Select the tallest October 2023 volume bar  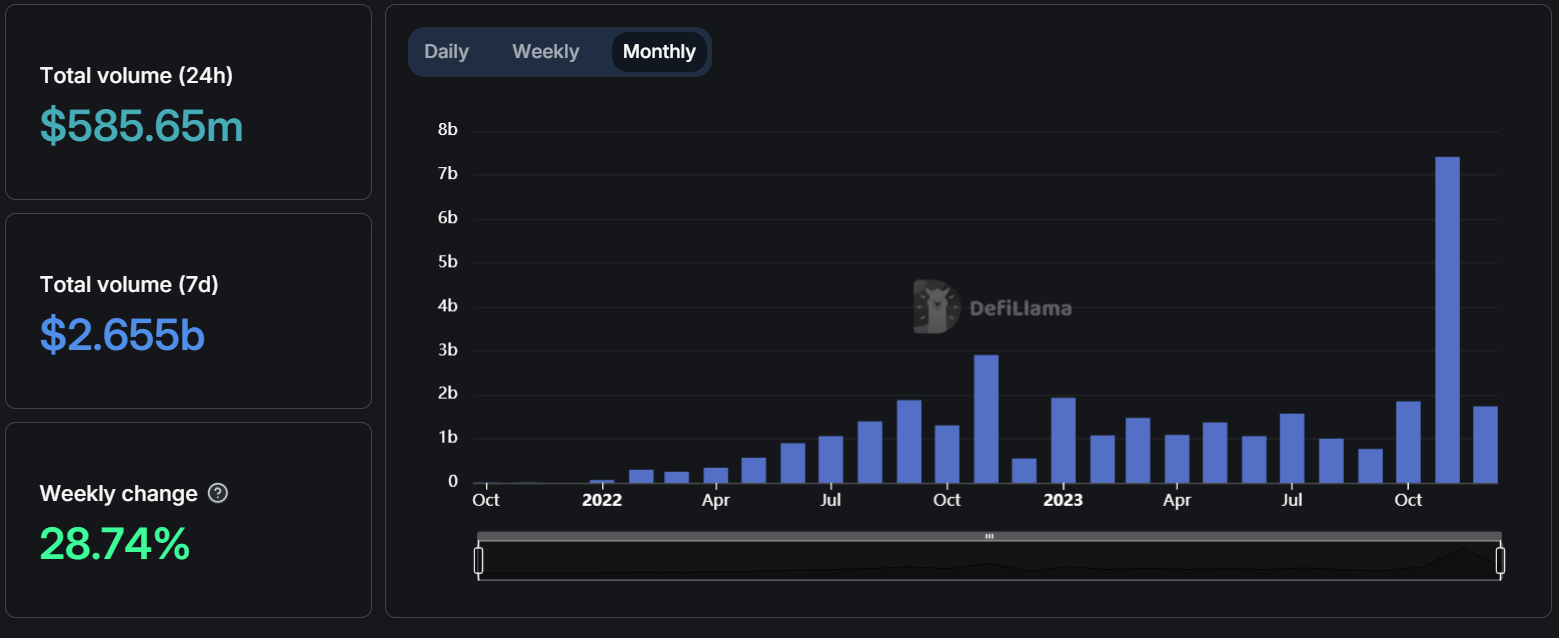(1447, 320)
